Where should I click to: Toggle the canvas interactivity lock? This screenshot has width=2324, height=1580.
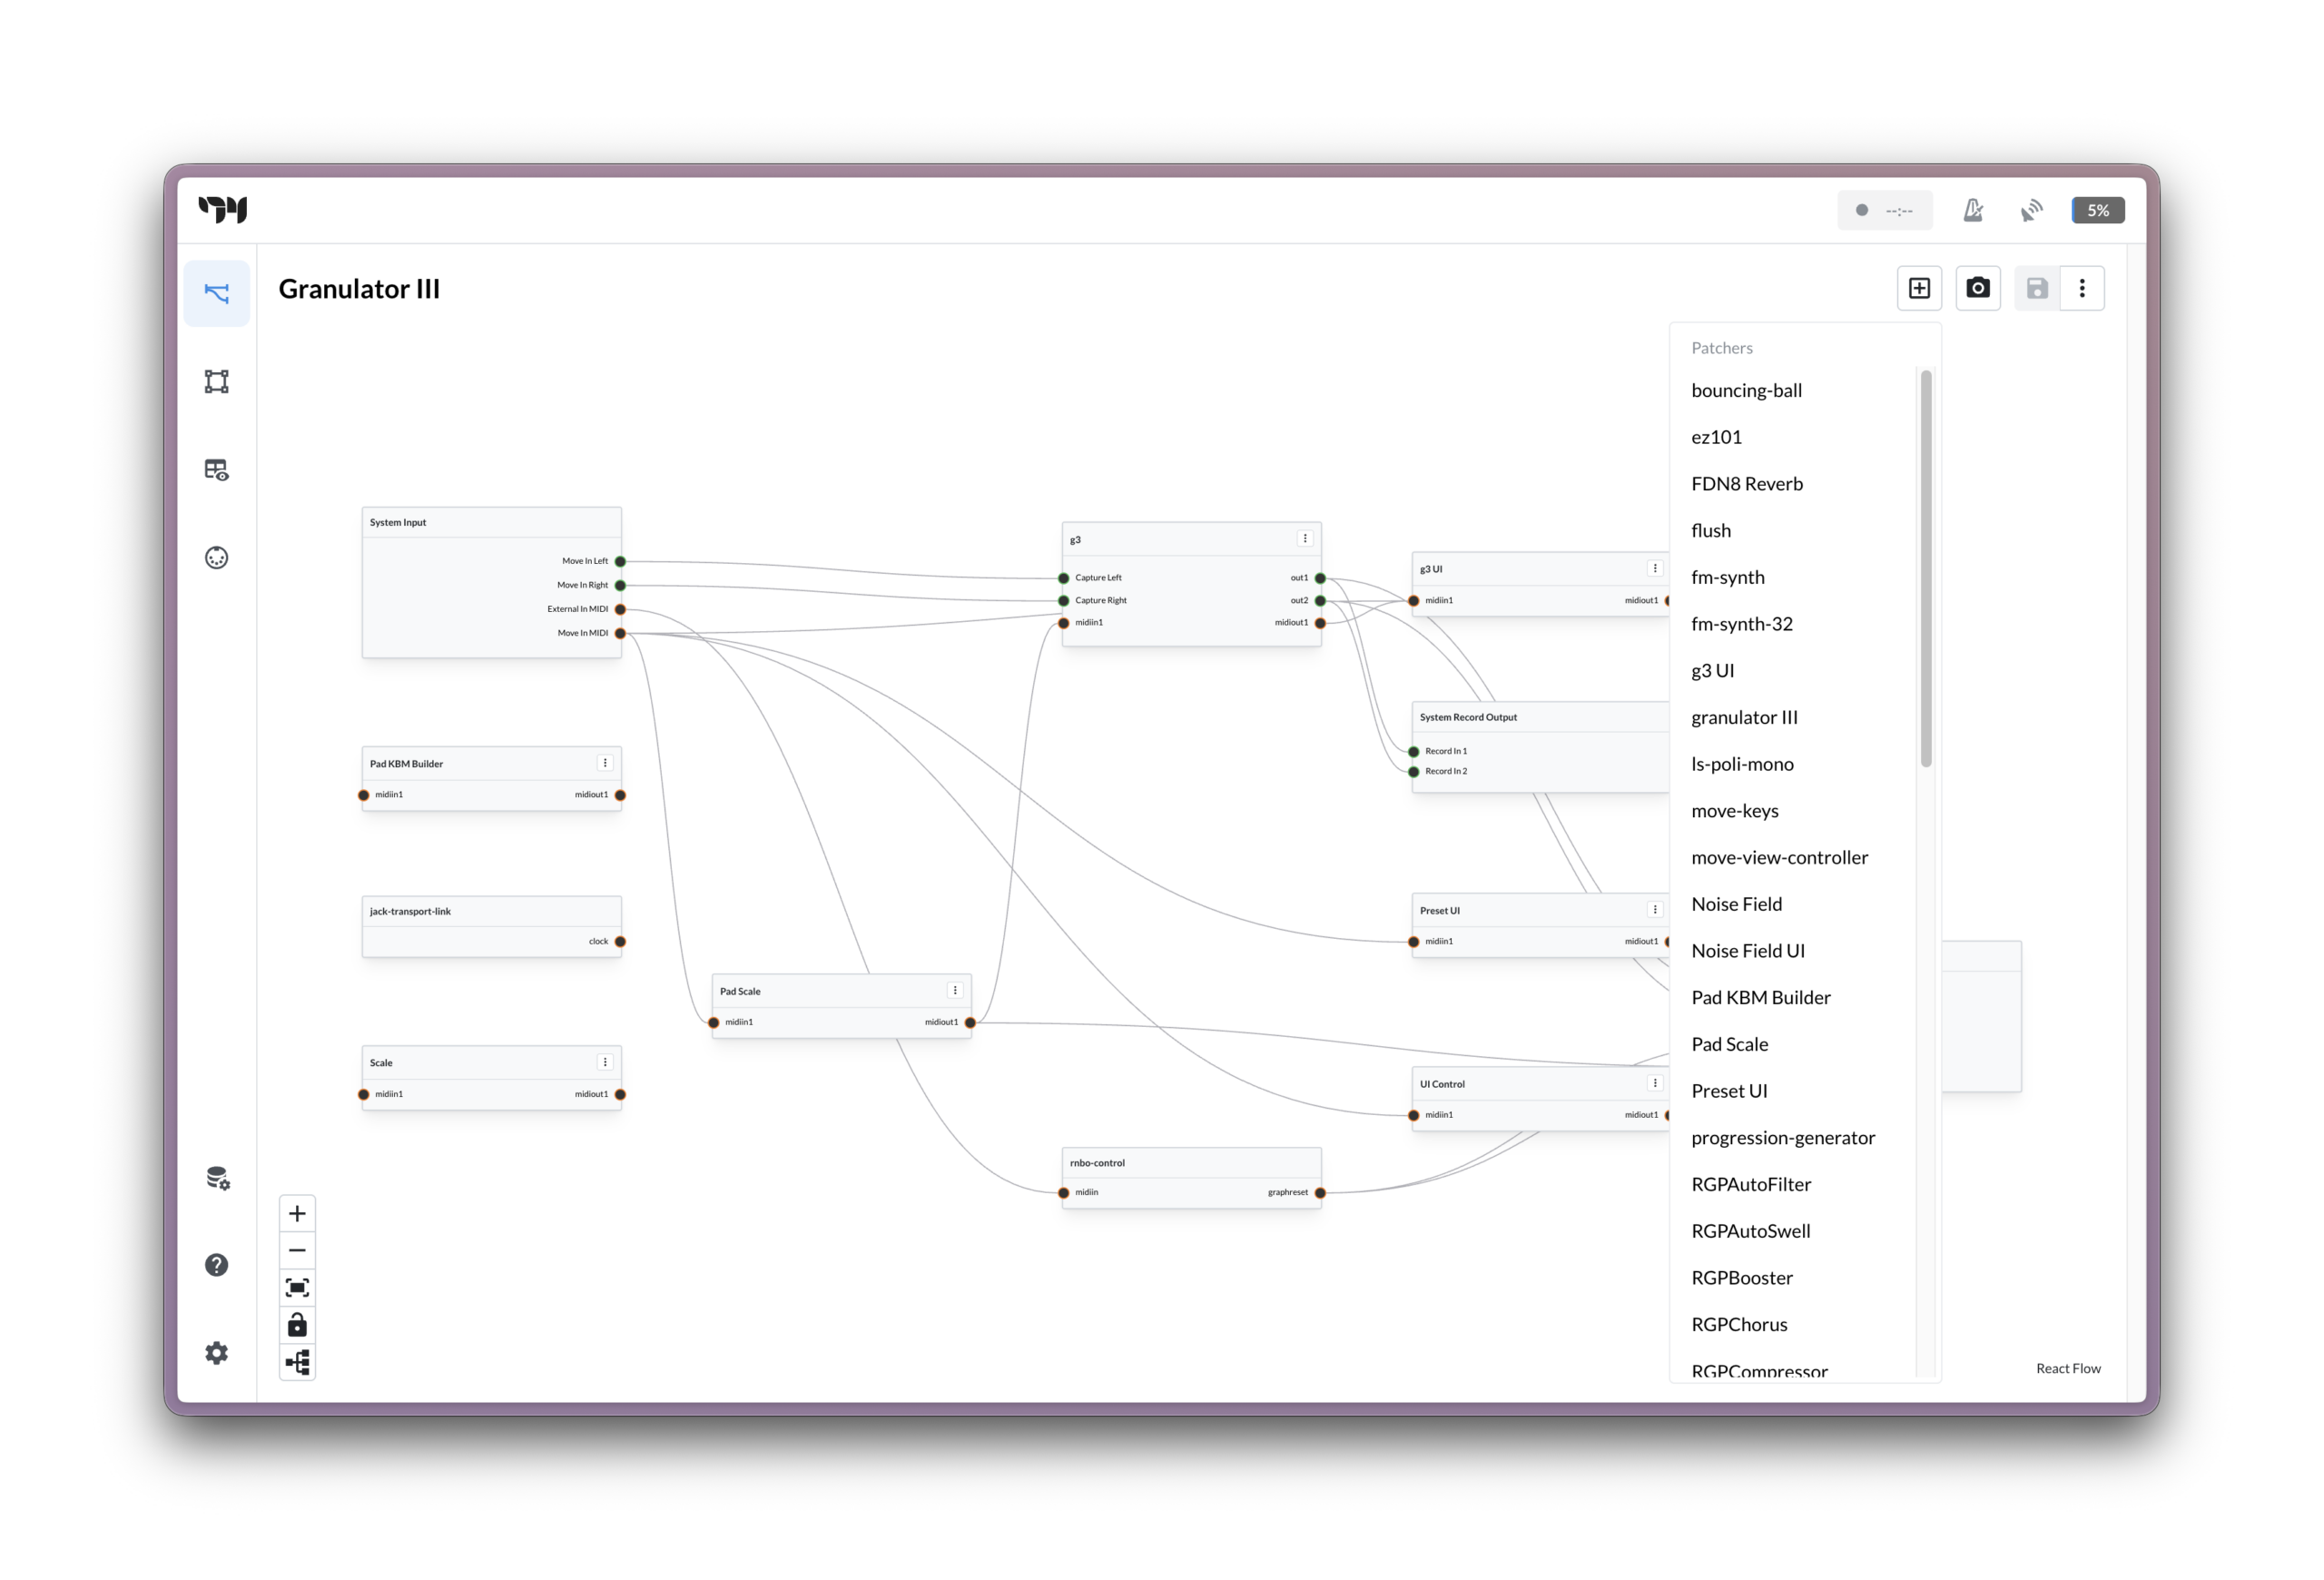297,1324
